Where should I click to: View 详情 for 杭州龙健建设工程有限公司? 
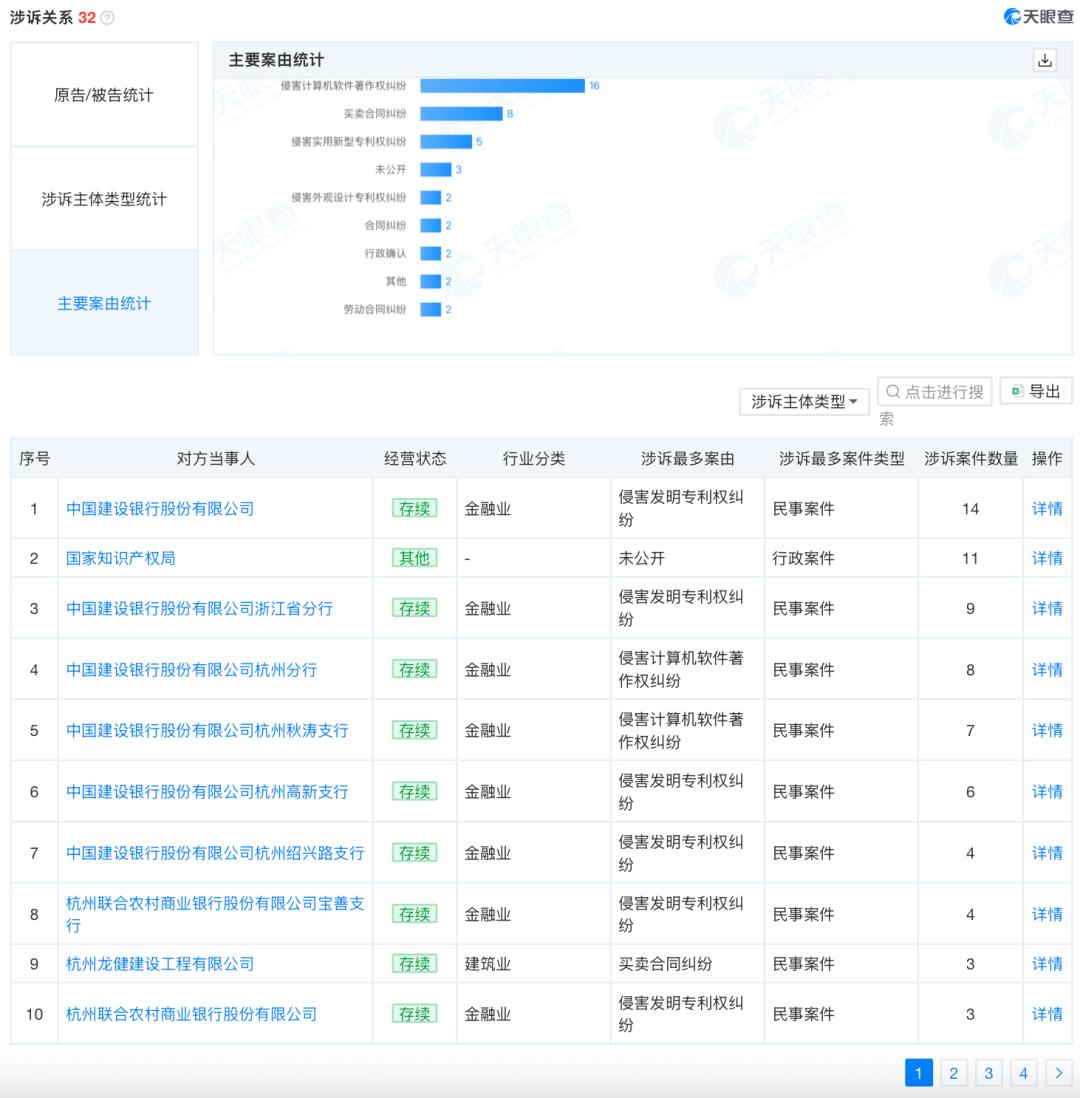pos(1047,964)
